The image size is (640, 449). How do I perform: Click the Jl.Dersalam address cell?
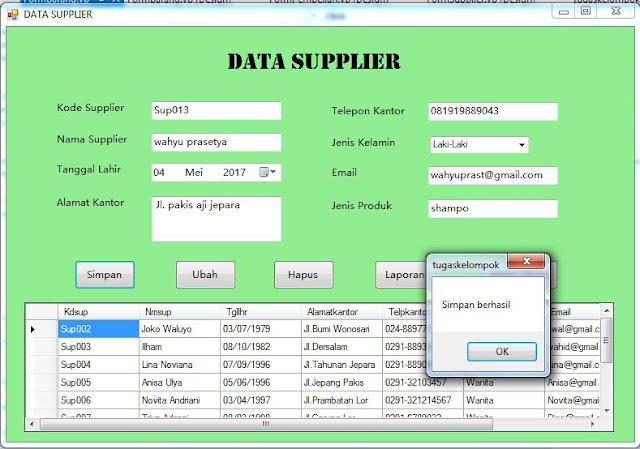point(342,347)
